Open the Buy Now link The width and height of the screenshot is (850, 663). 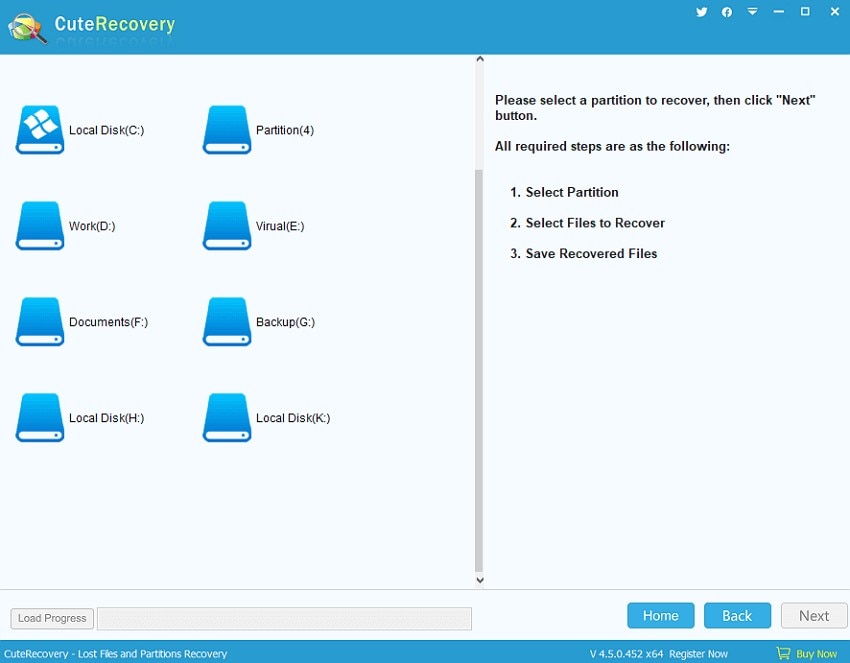point(816,654)
